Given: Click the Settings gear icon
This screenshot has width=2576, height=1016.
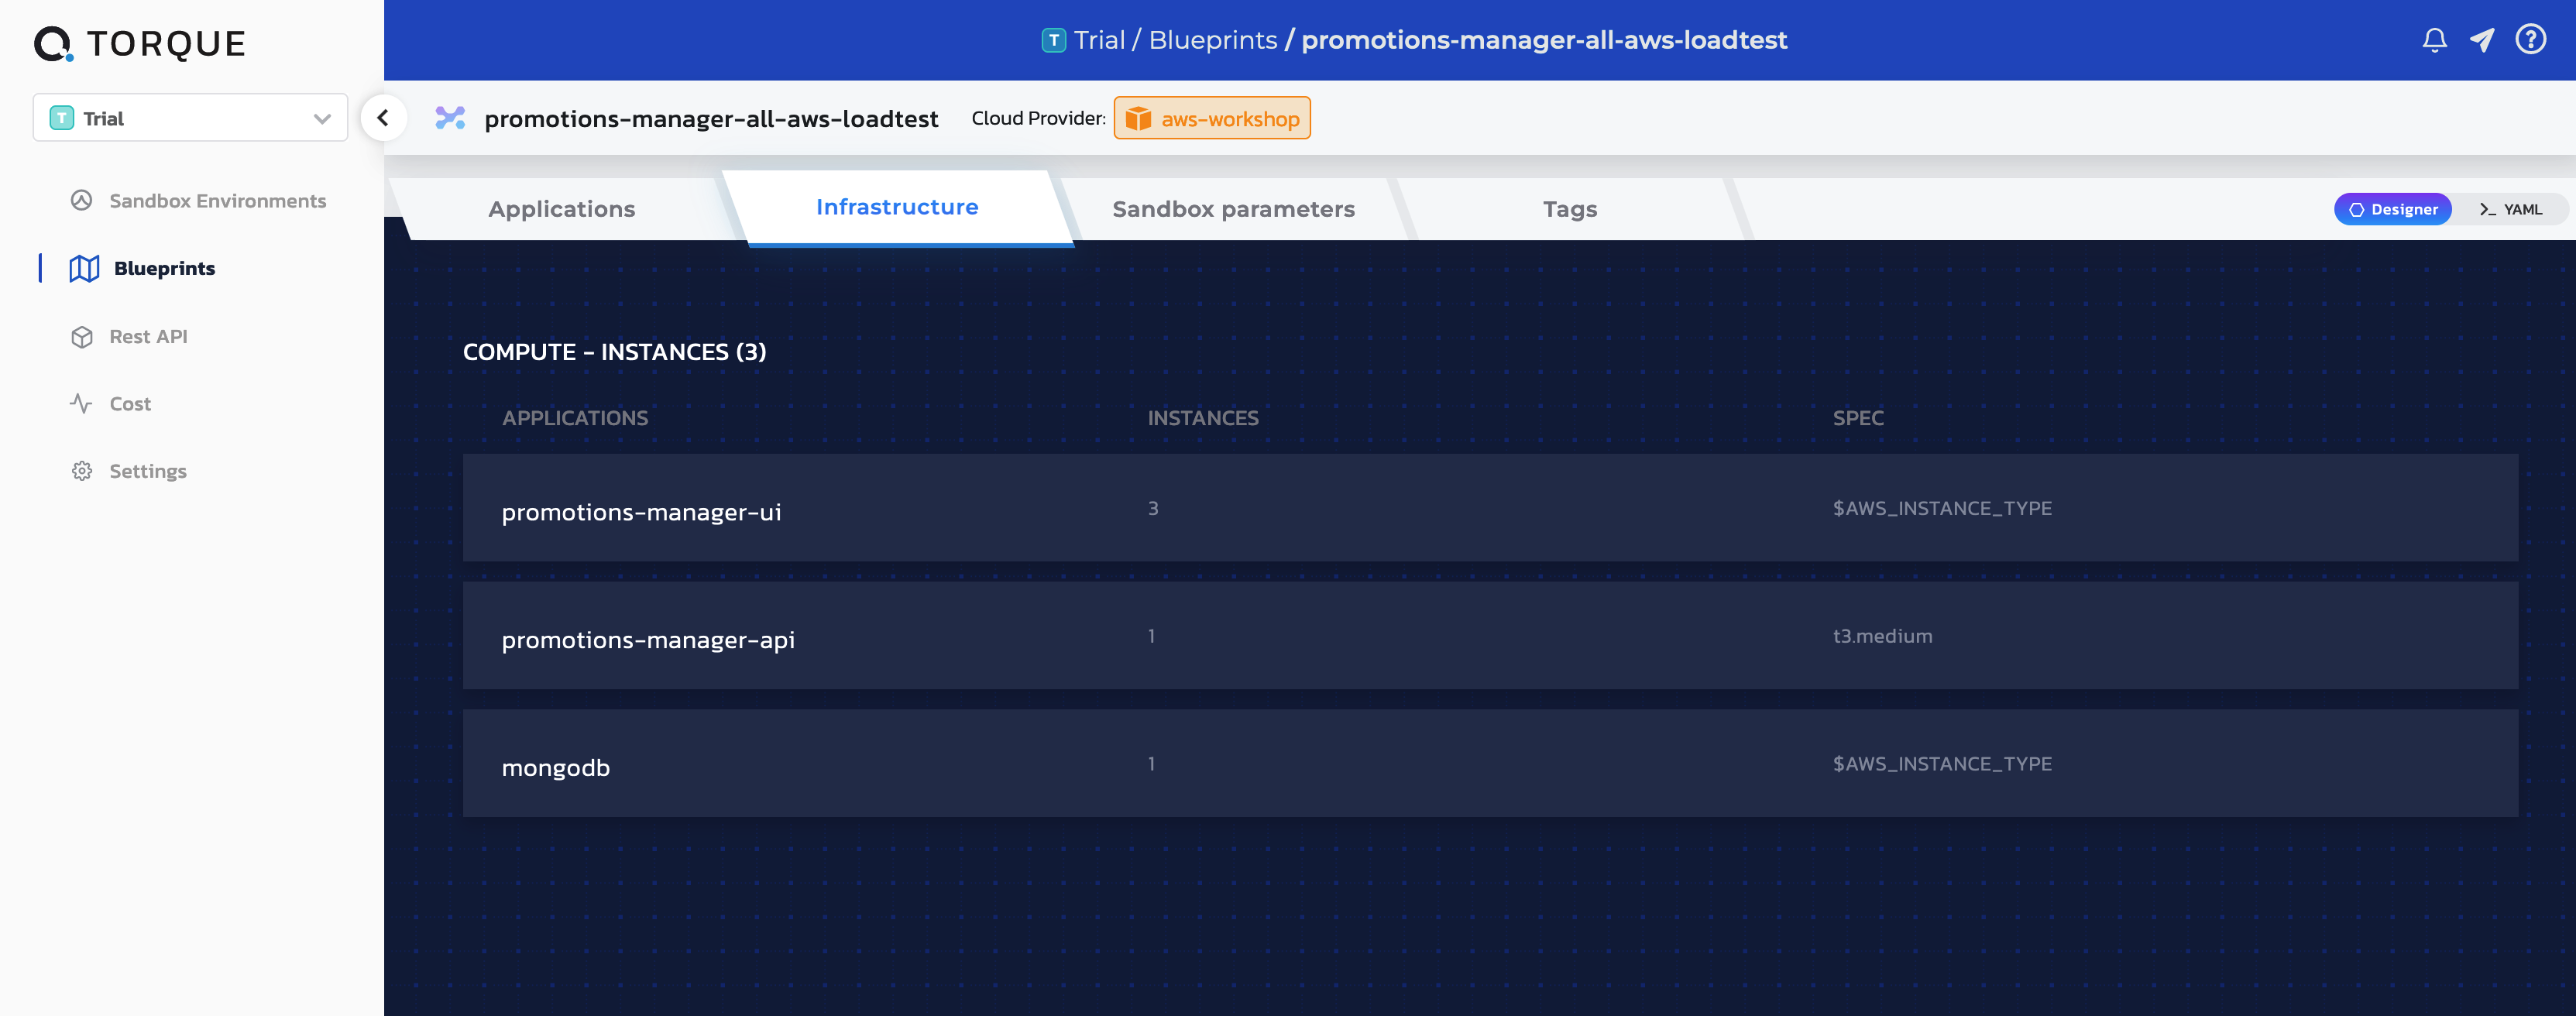Looking at the screenshot, I should click(82, 471).
